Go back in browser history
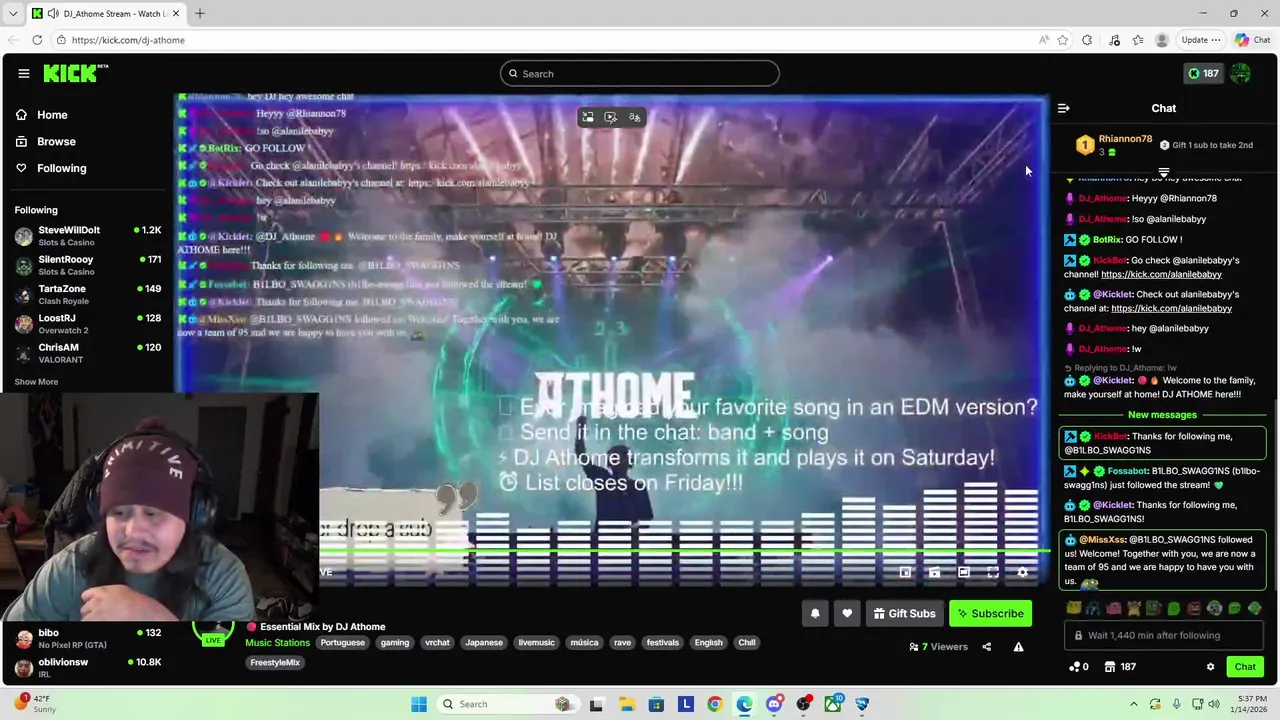This screenshot has width=1280, height=720. (x=13, y=40)
